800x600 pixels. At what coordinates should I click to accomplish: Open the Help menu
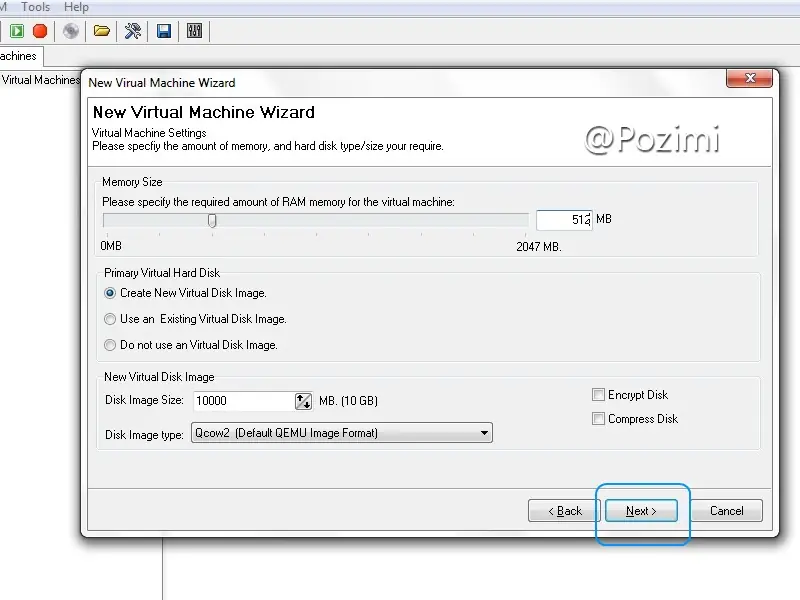[76, 7]
